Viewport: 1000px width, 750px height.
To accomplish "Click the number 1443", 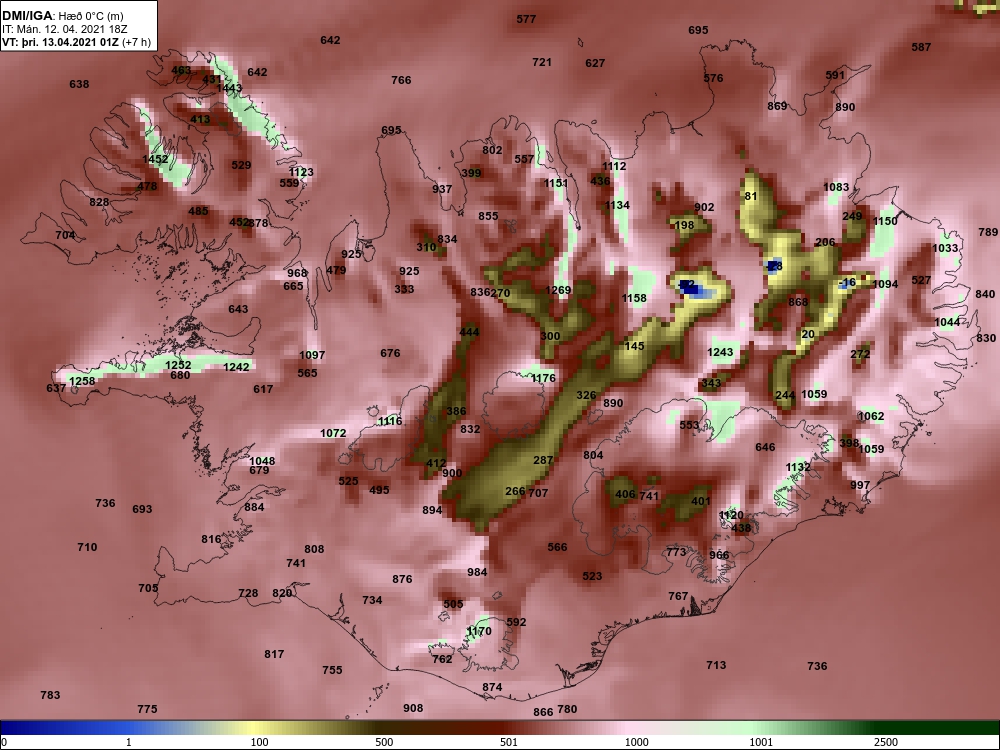I will coord(229,88).
